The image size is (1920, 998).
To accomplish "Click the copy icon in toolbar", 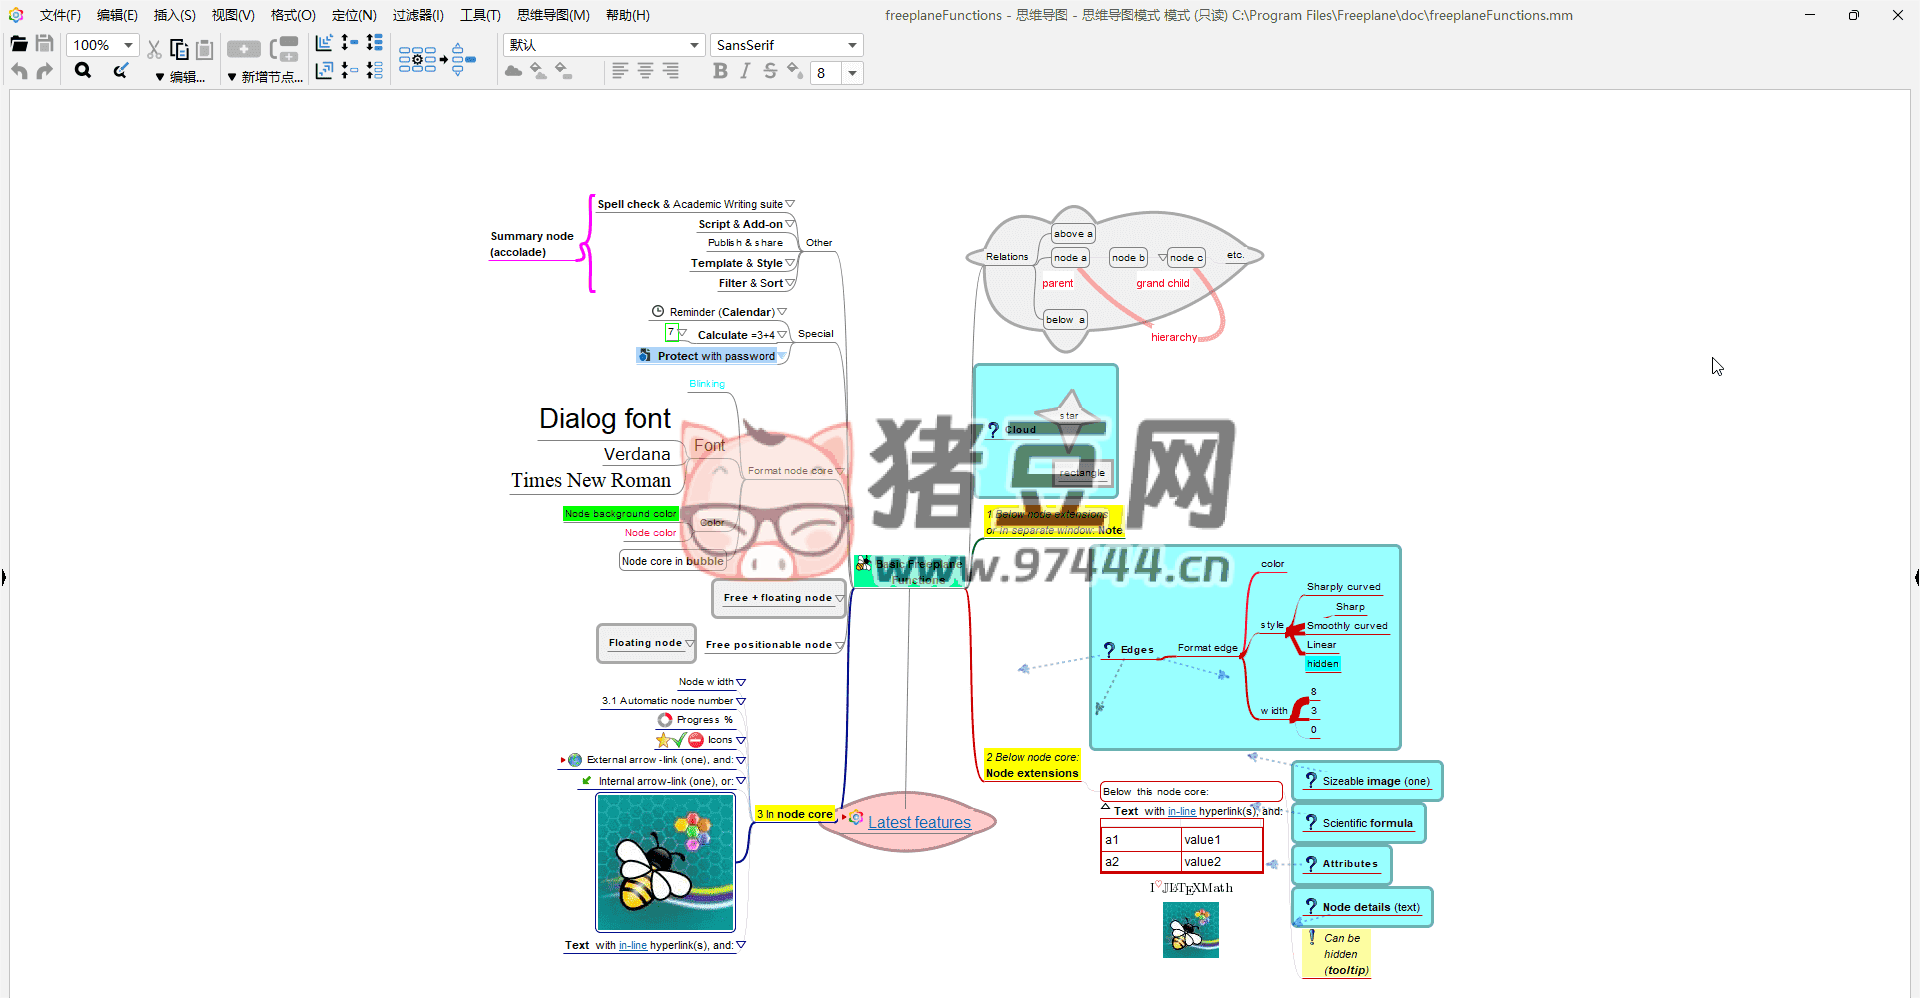I will tap(180, 49).
